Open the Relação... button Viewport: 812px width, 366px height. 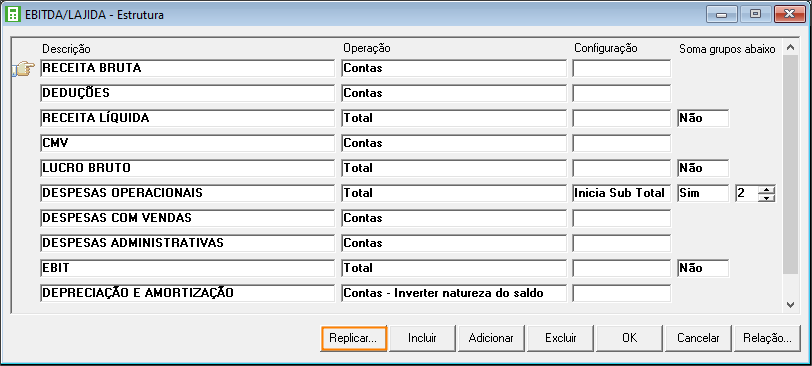coord(767,339)
